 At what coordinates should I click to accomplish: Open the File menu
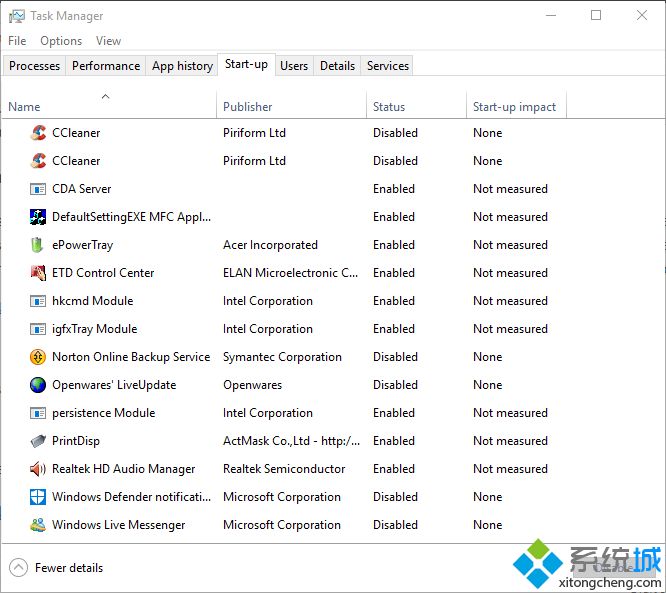[x=17, y=41]
